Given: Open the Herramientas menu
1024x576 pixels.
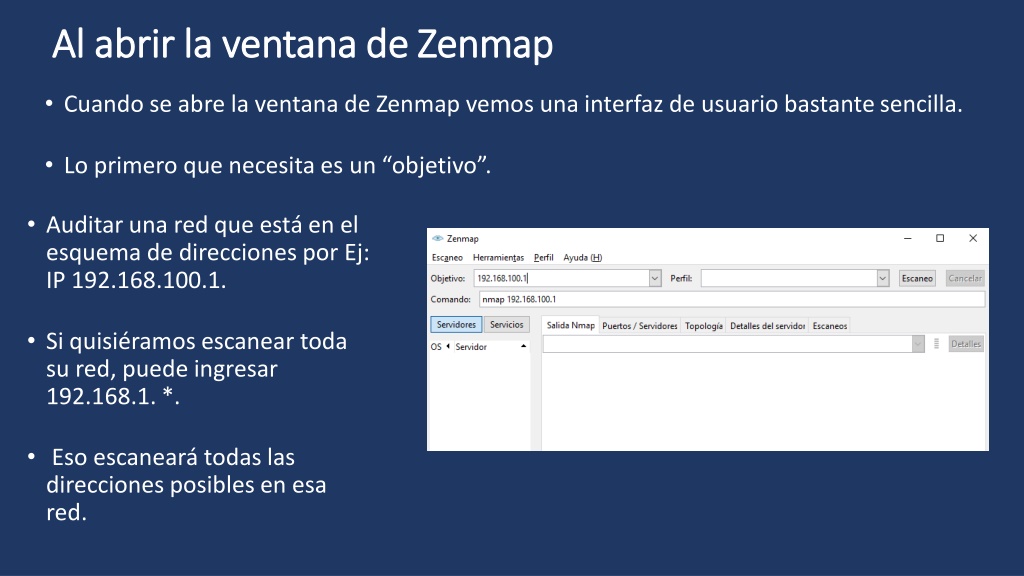Looking at the screenshot, I should 498,257.
